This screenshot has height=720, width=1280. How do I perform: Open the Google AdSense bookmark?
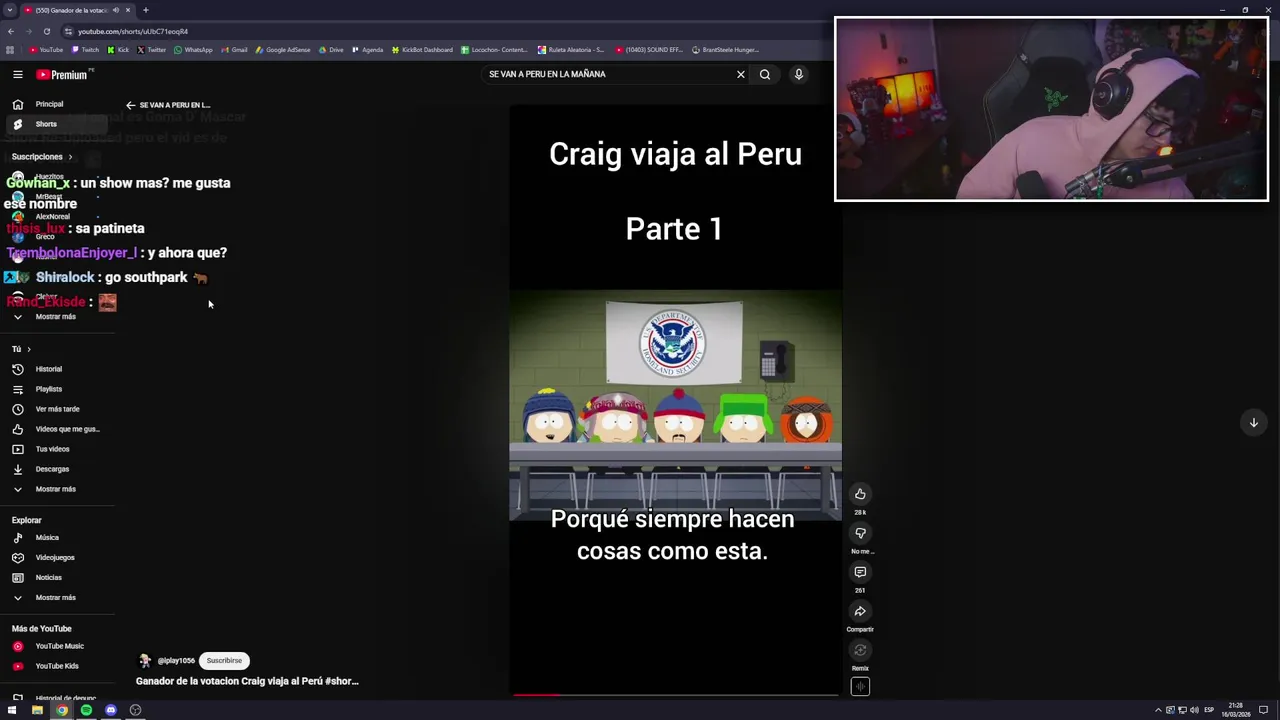(283, 50)
